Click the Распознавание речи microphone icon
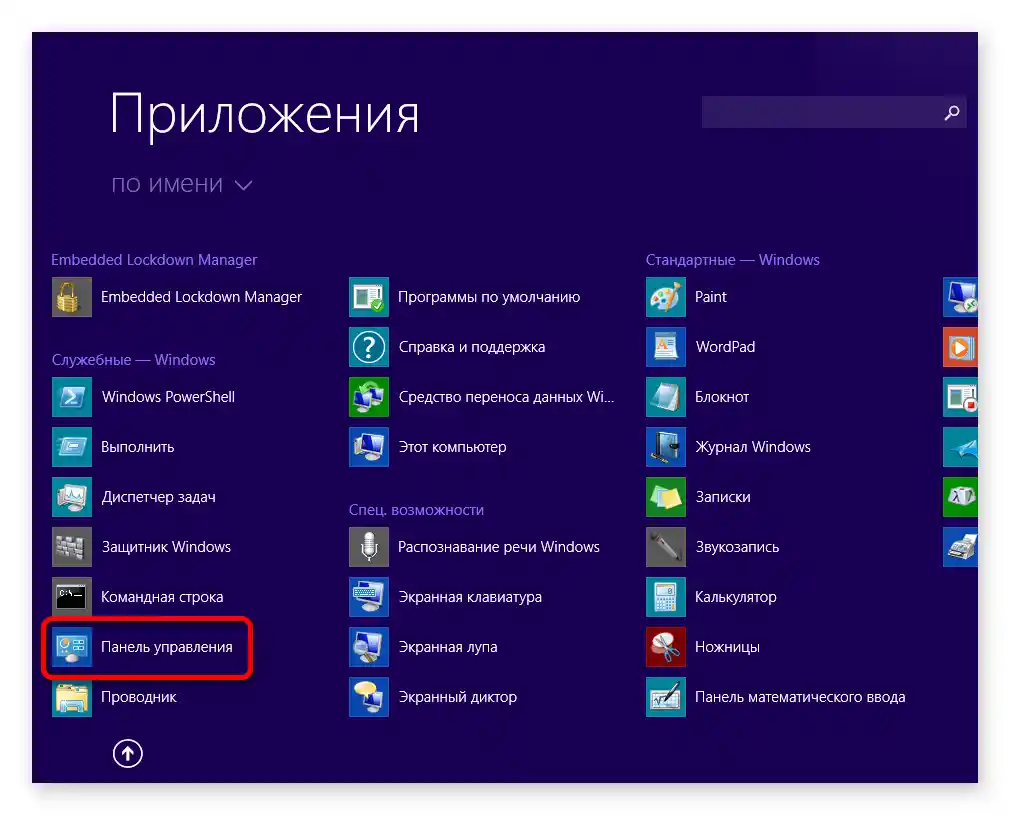Screen dimensions: 1010x815 (x=369, y=547)
